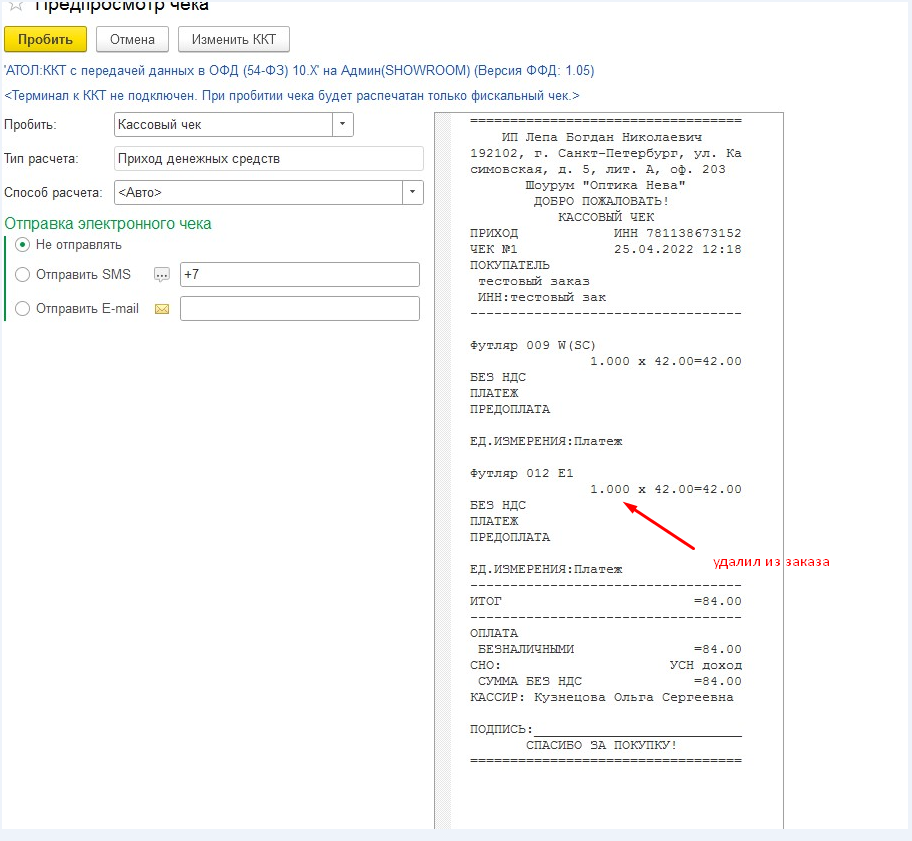Click the empty e-mail address field

point(298,309)
